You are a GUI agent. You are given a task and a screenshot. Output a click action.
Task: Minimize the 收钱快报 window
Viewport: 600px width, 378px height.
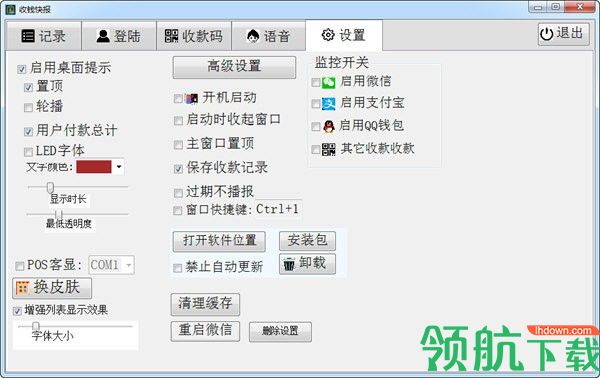(x=539, y=7)
